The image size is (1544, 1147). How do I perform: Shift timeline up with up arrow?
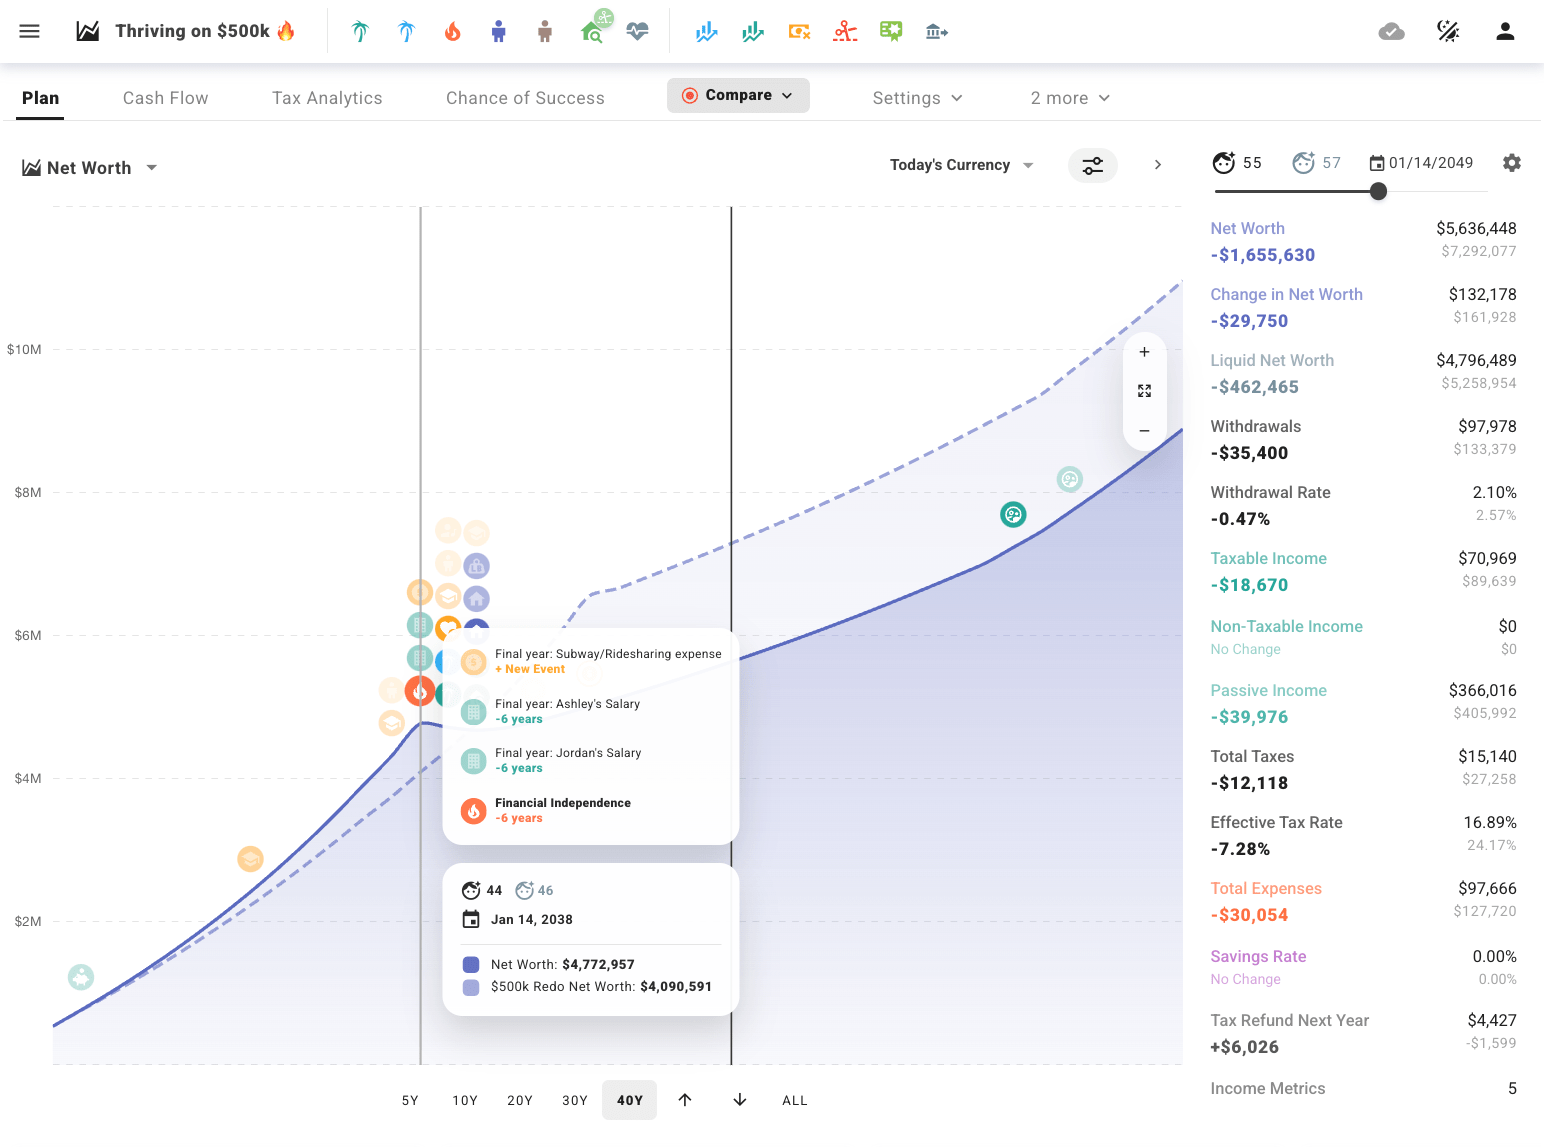(685, 1100)
